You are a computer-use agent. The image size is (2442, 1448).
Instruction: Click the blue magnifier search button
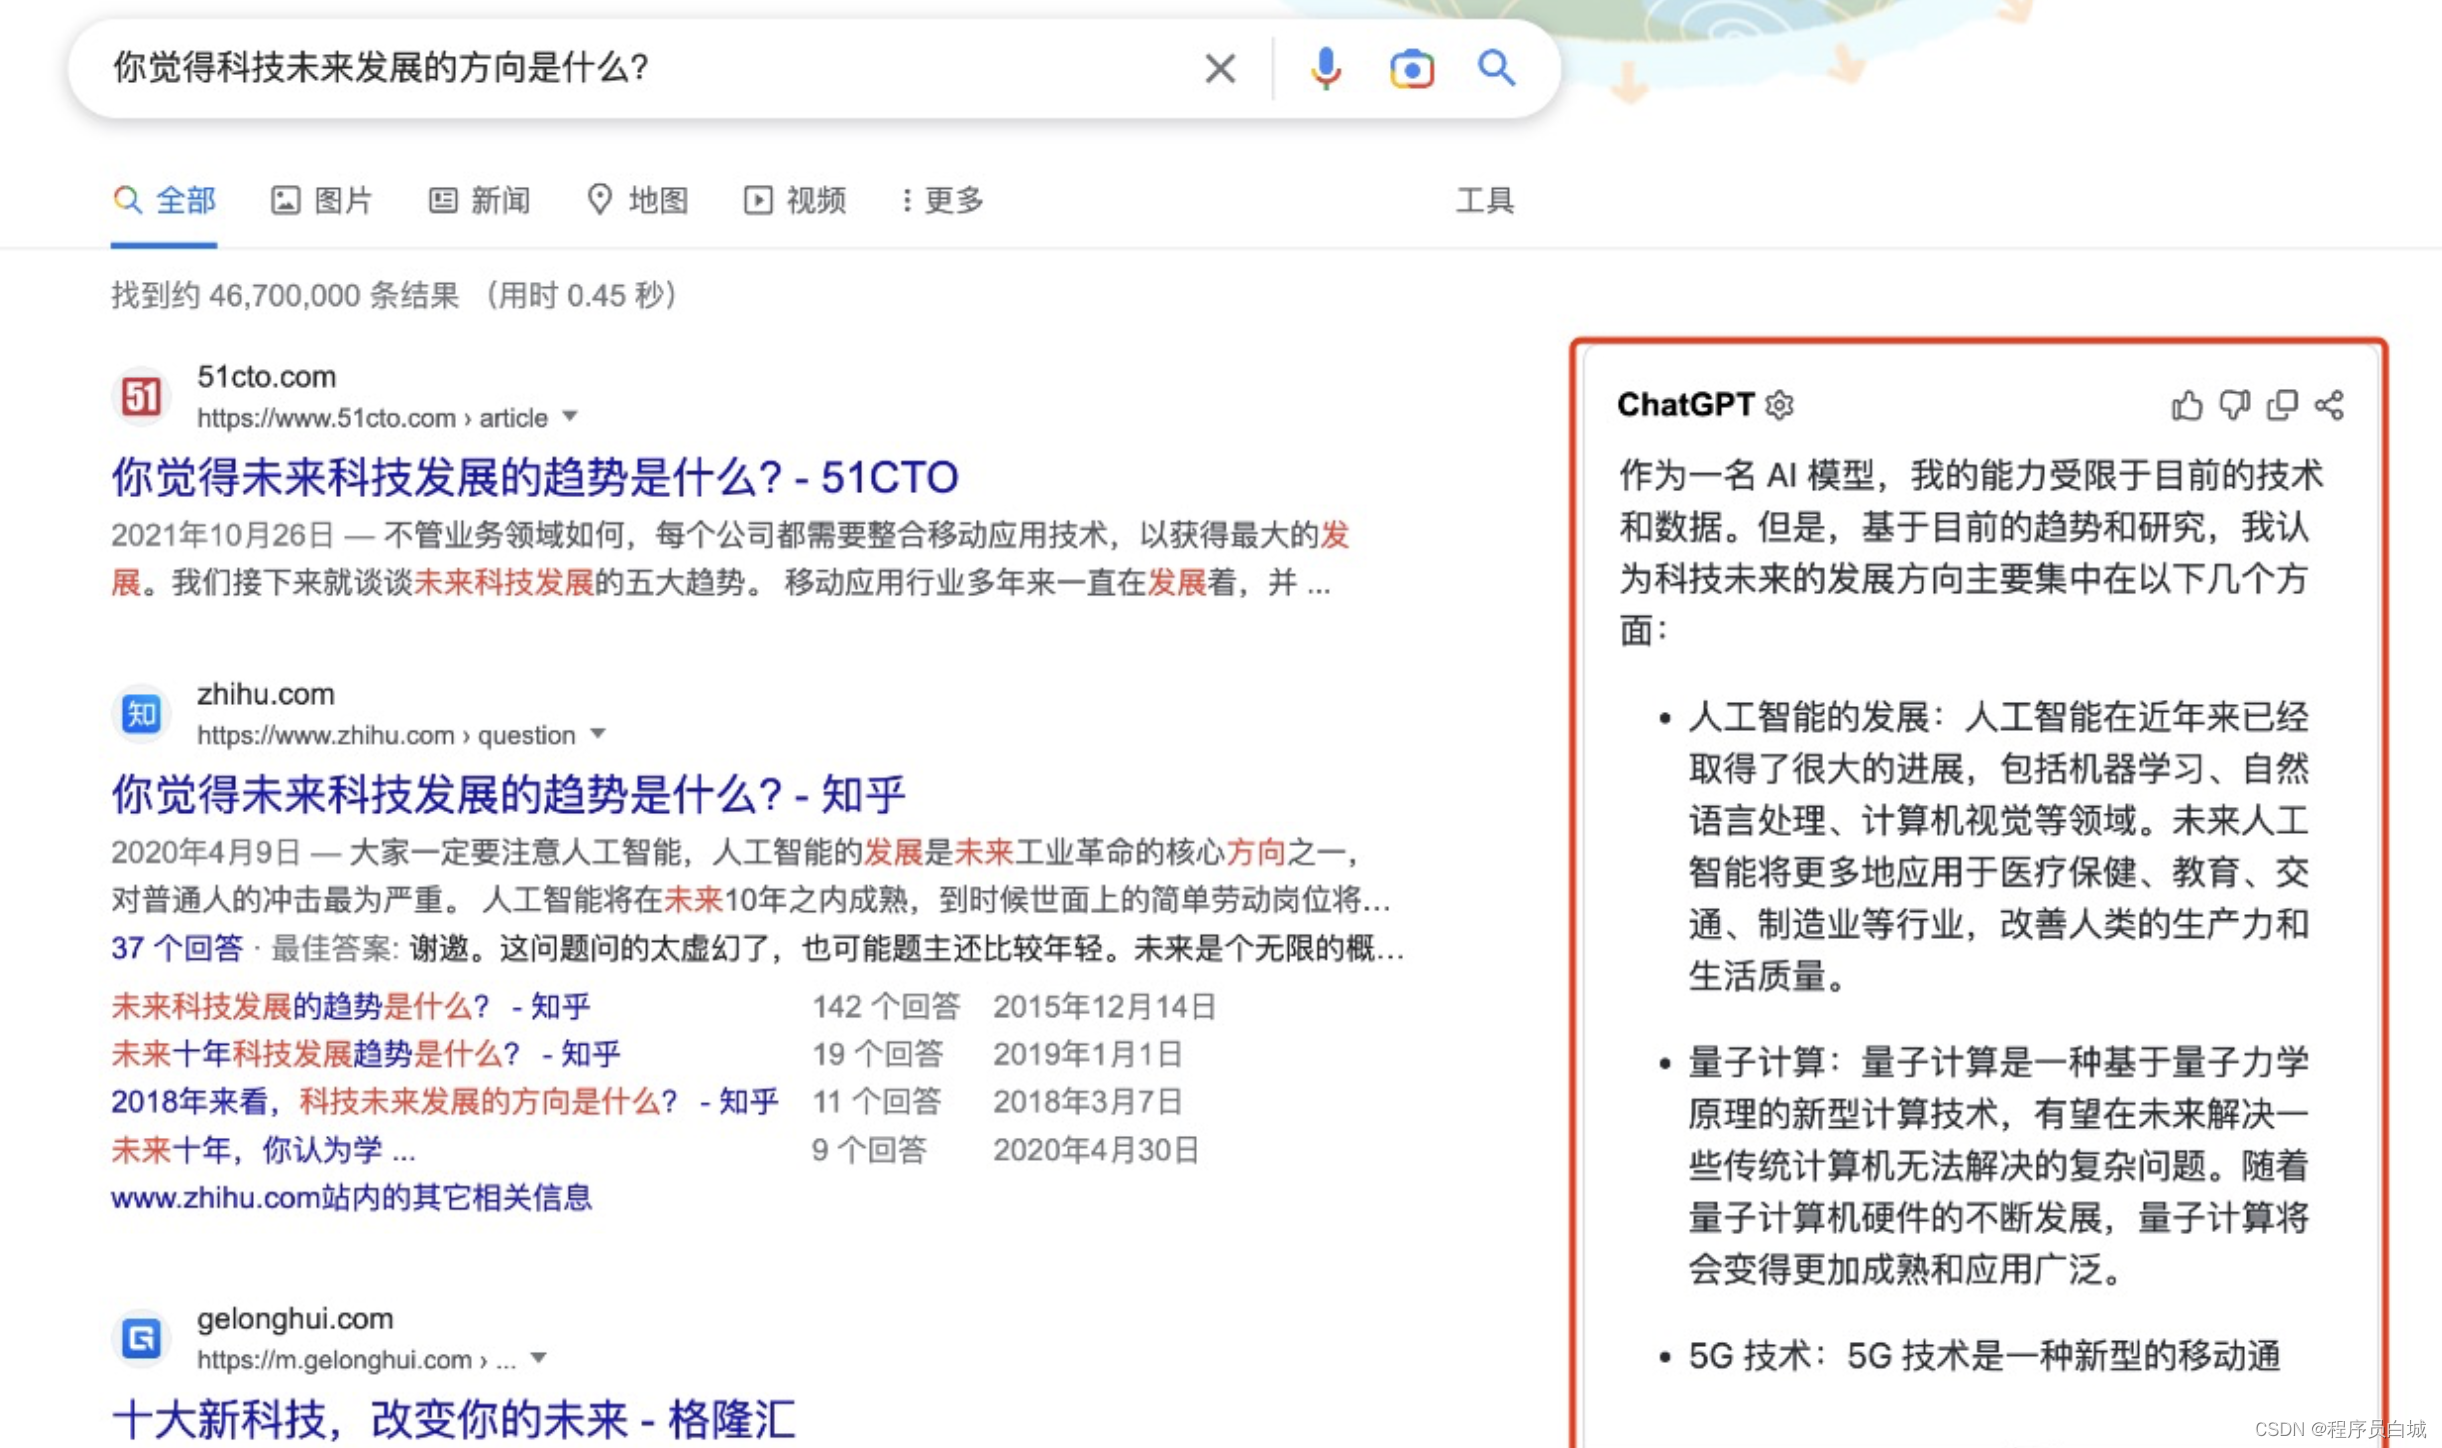click(1497, 68)
